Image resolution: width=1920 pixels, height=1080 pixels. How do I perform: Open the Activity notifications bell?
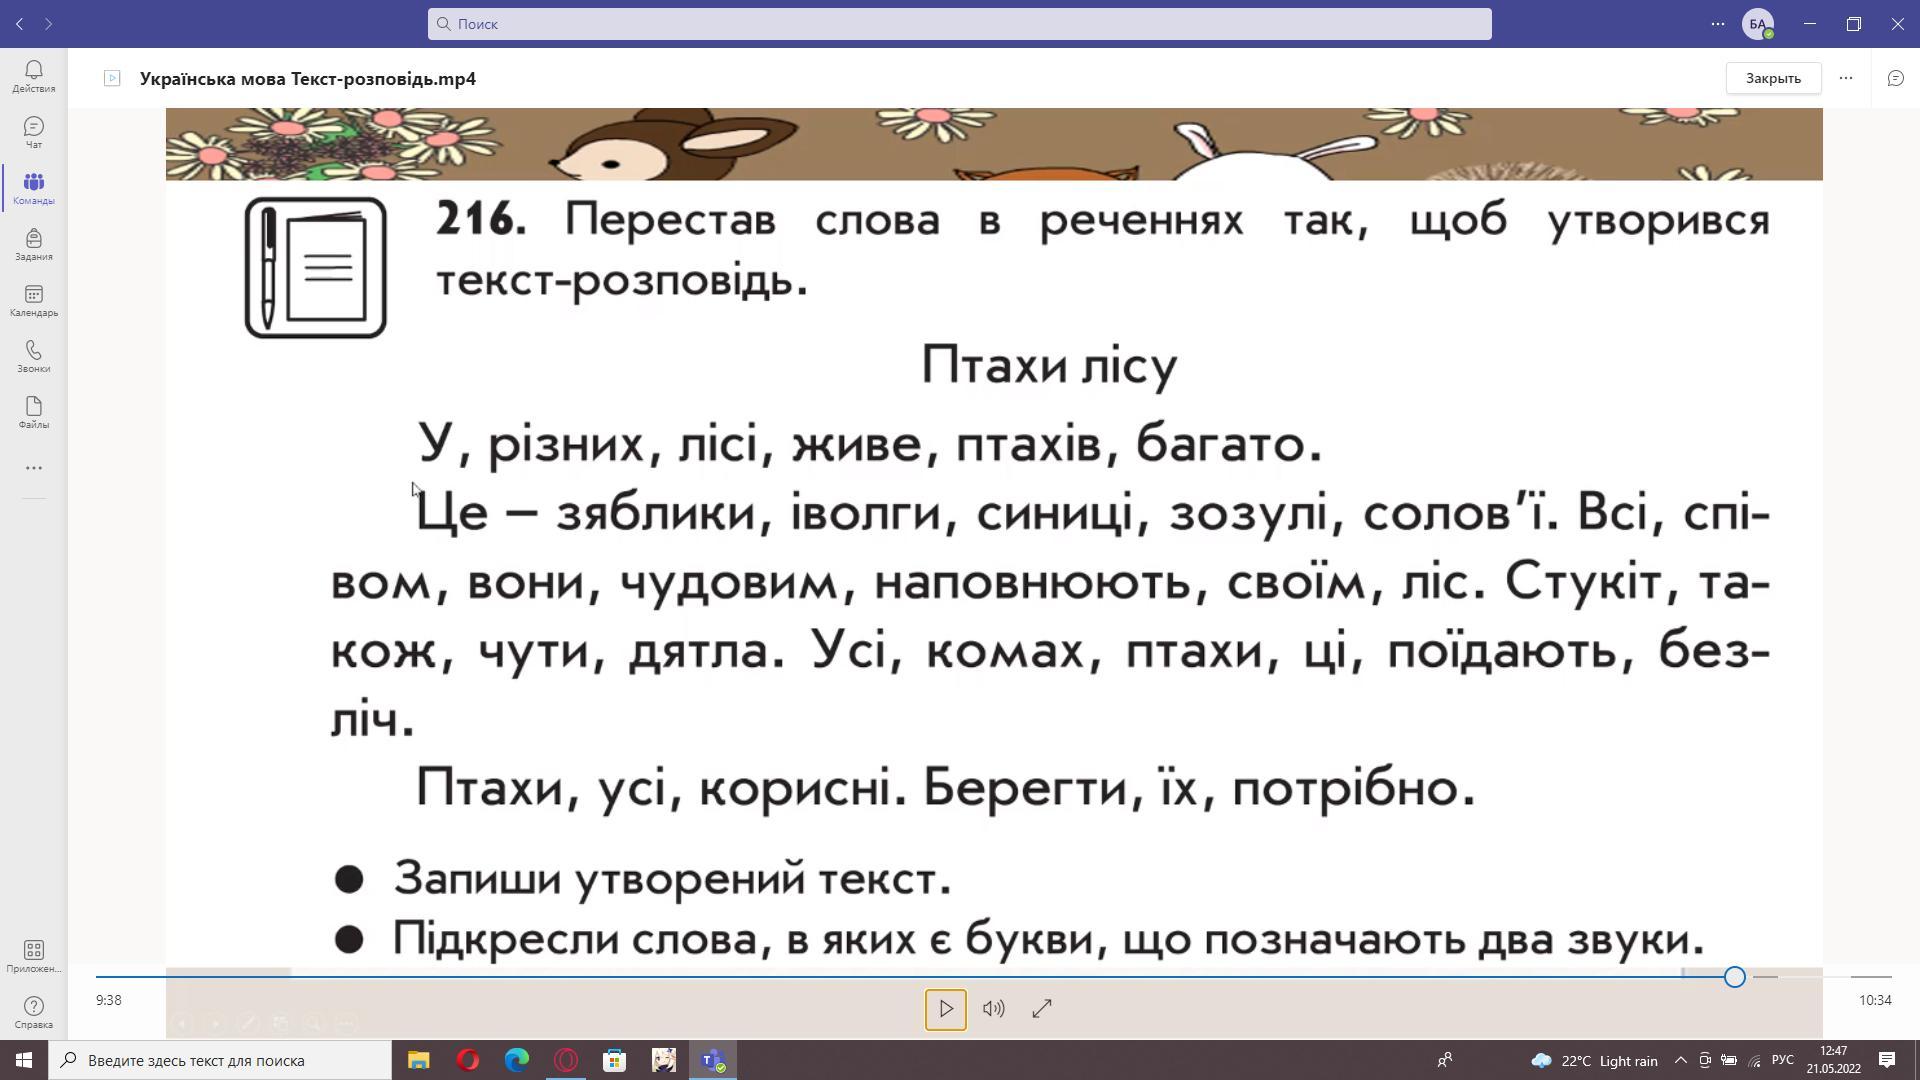34,76
